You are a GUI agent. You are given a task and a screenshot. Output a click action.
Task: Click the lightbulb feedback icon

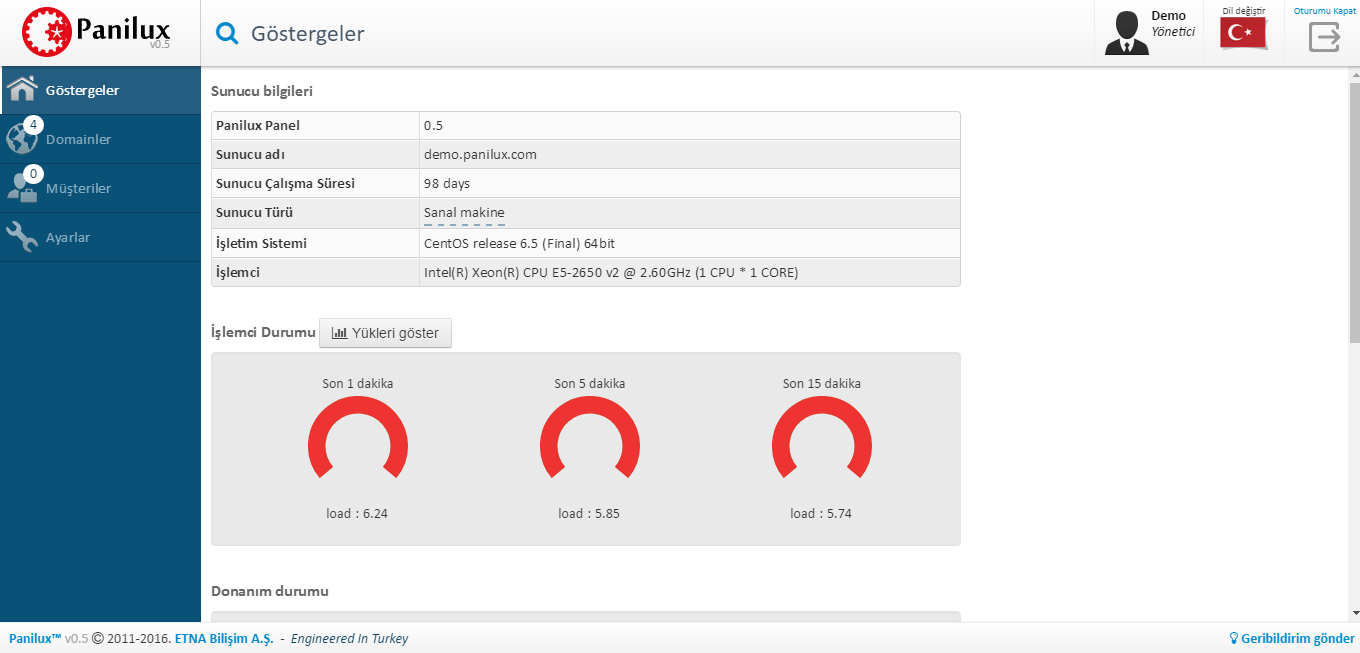point(1233,639)
